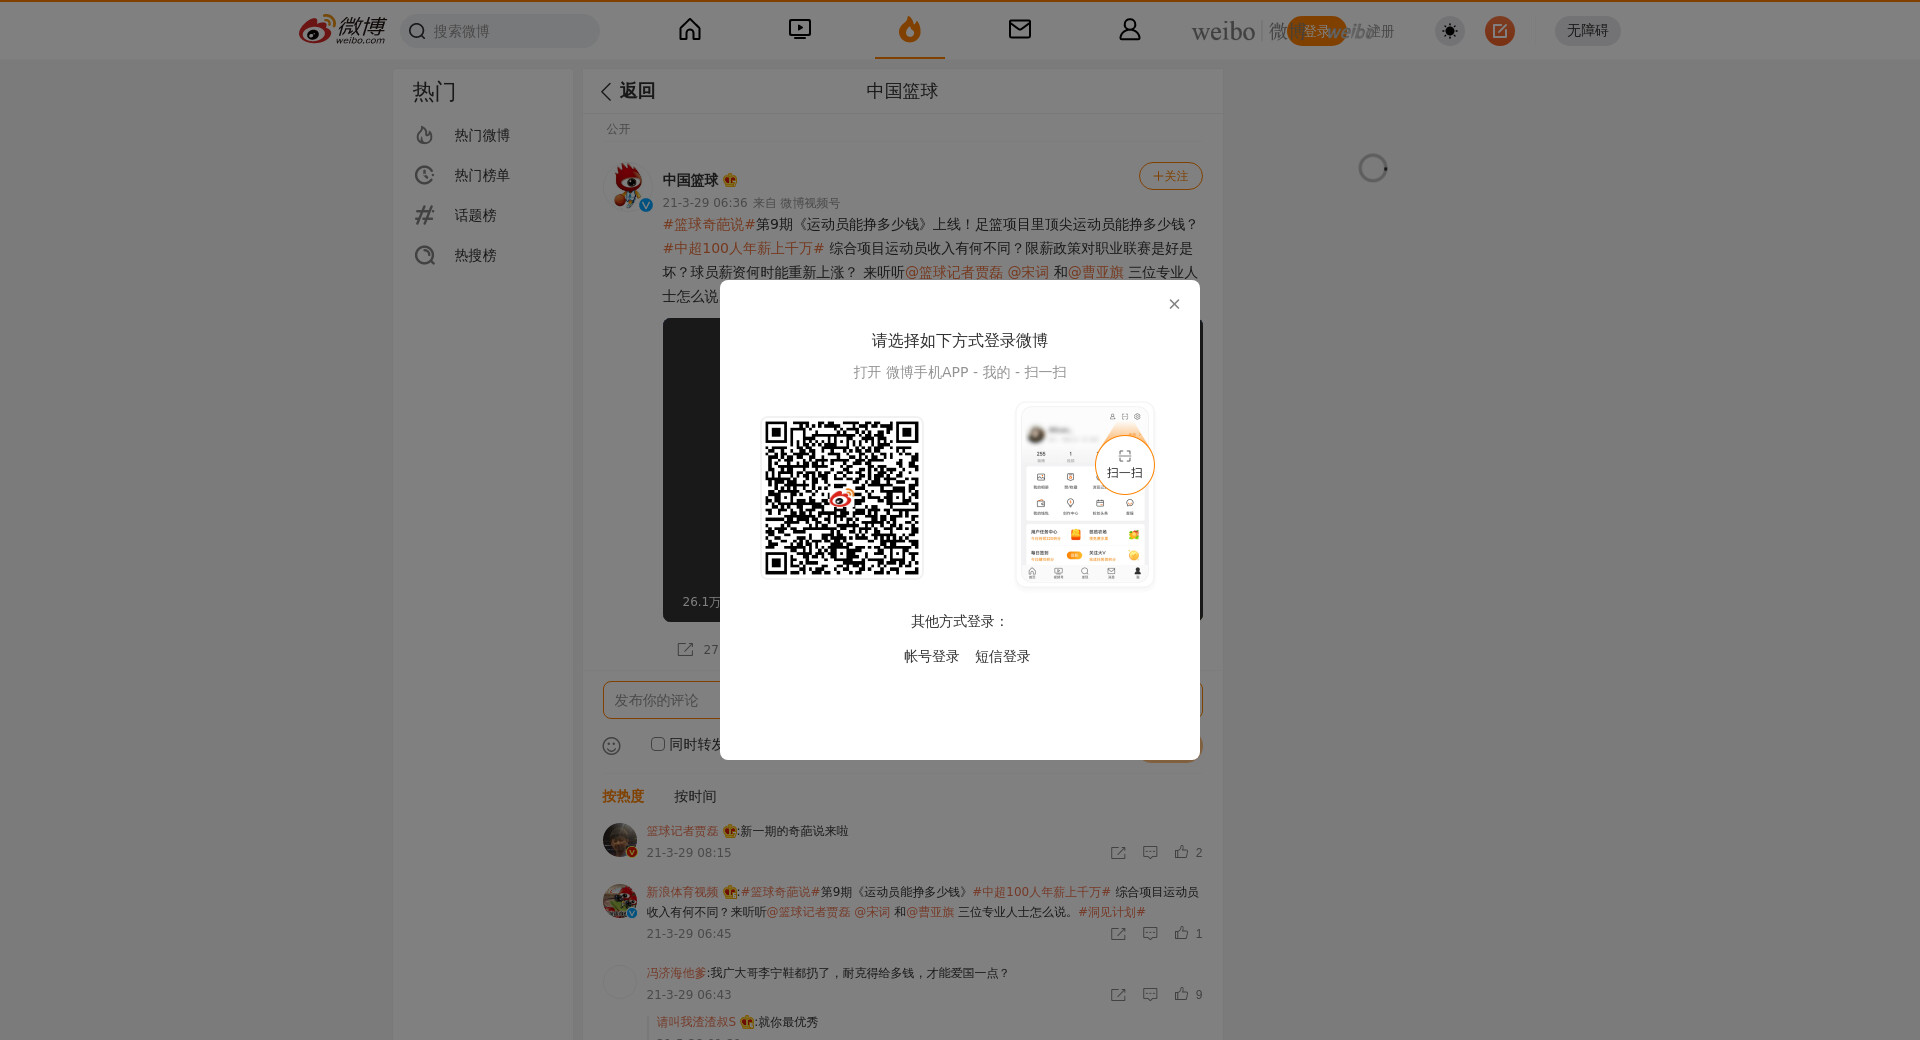1920x1040 pixels.
Task: Open mention @篮球记者贾磊 in the main post
Action: (x=954, y=272)
